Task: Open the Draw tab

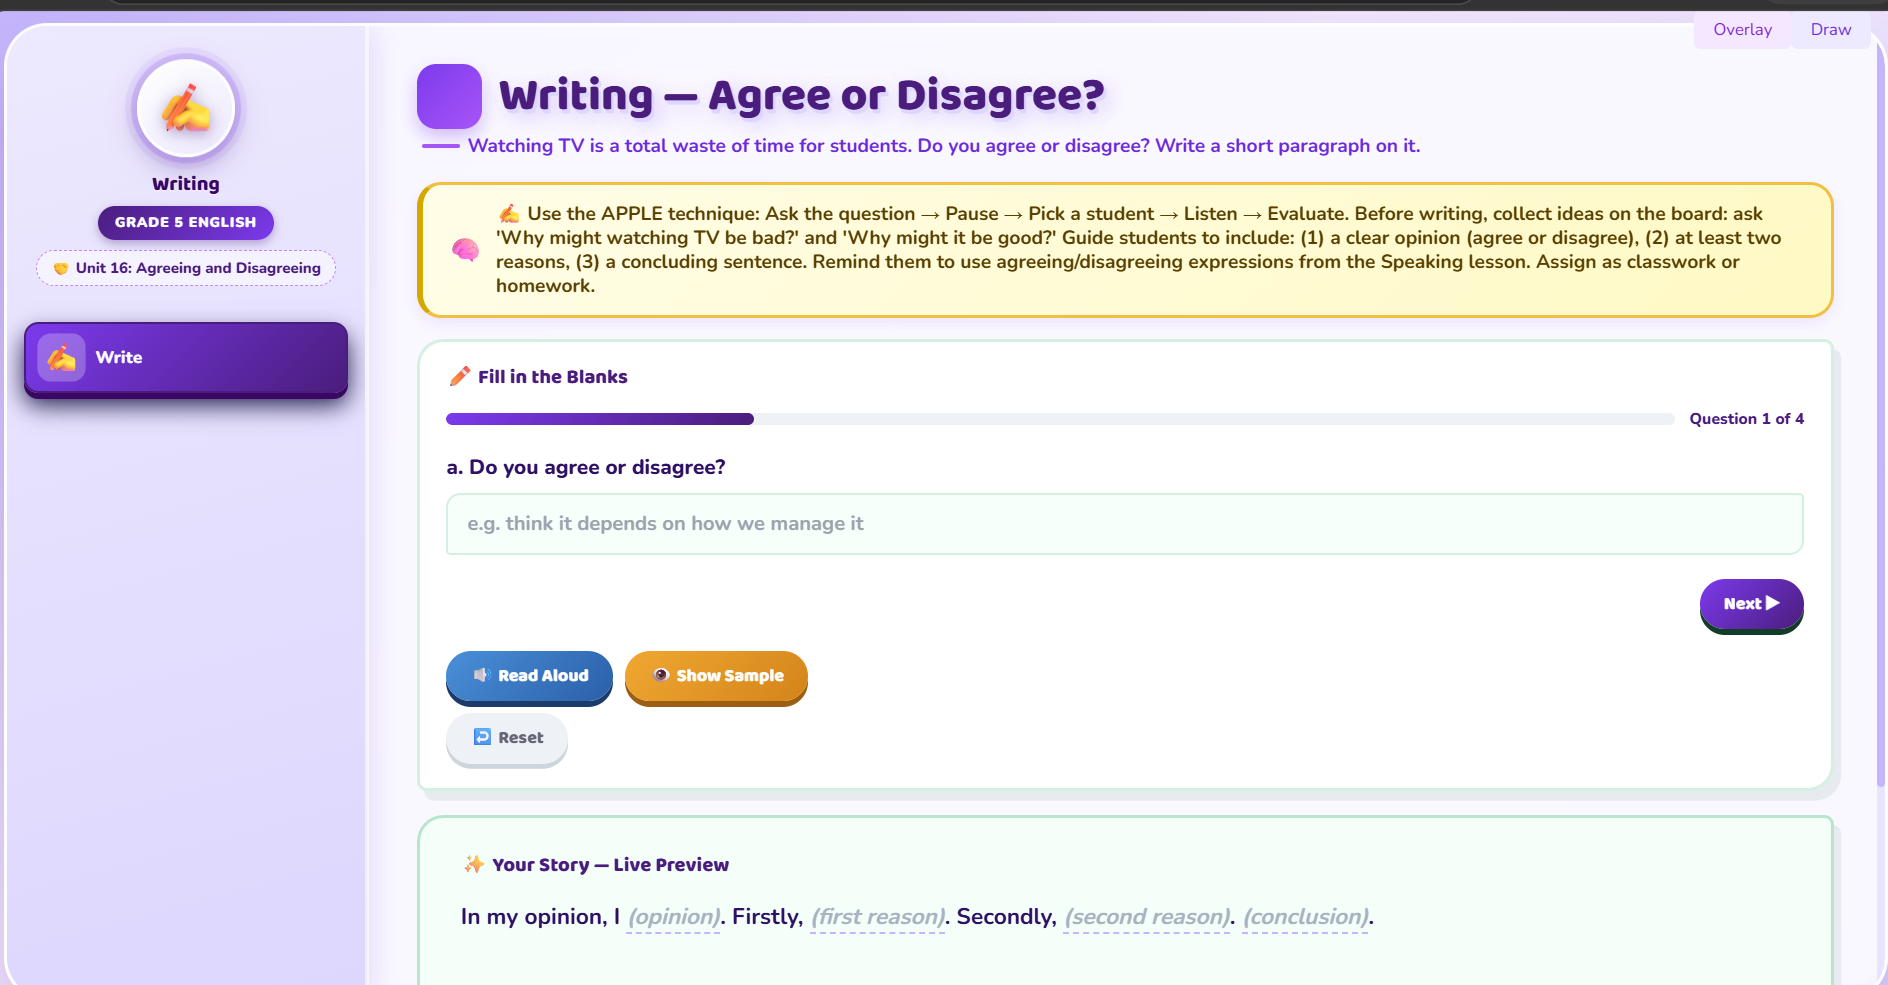Action: [1830, 30]
